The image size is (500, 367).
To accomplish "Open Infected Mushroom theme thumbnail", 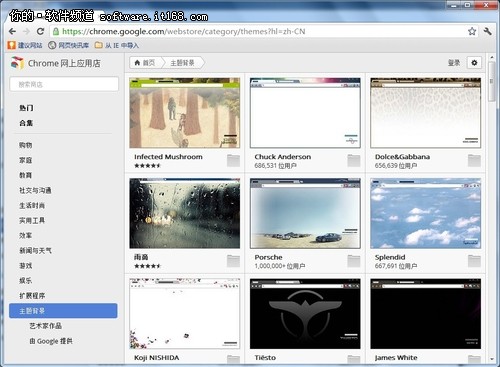I will [x=185, y=113].
